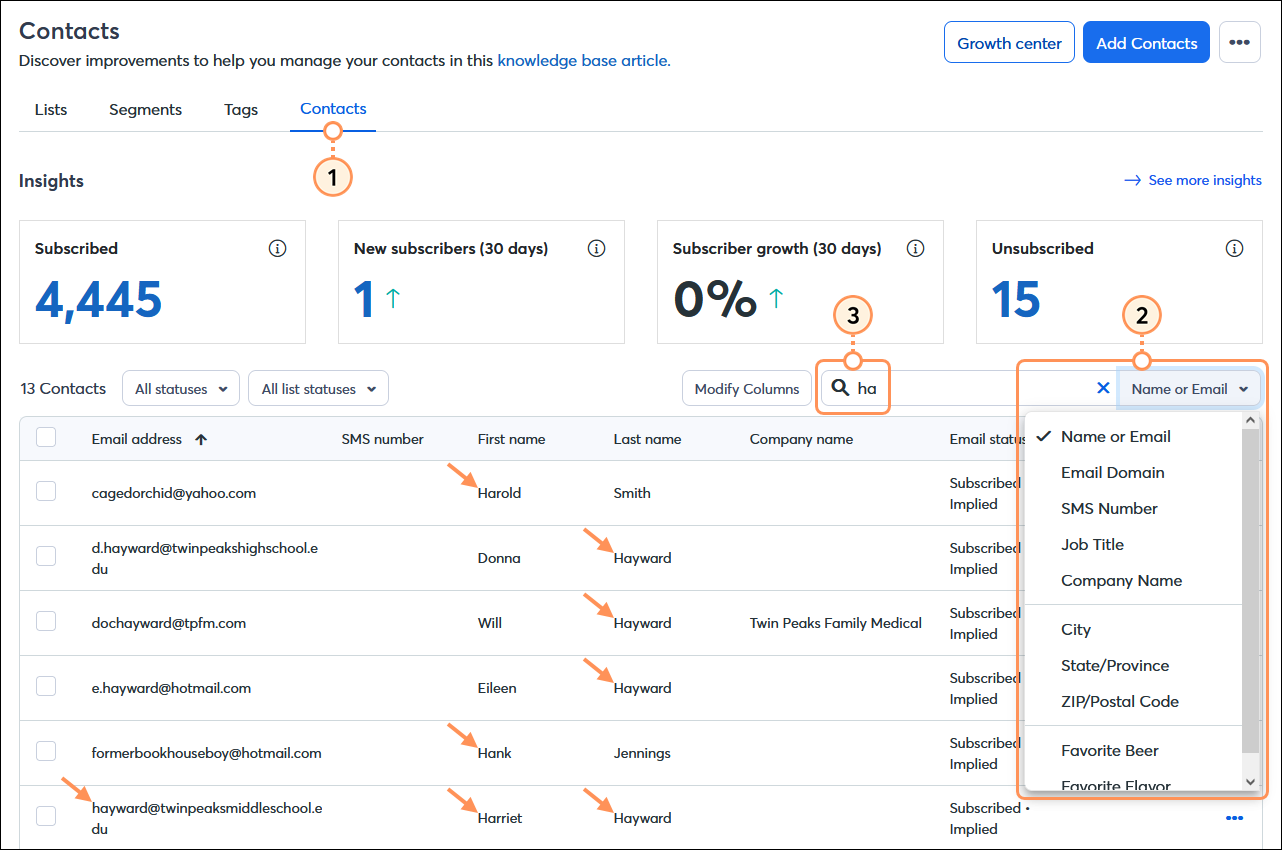The width and height of the screenshot is (1282, 850).
Task: Click the First name column header
Action: pos(512,439)
